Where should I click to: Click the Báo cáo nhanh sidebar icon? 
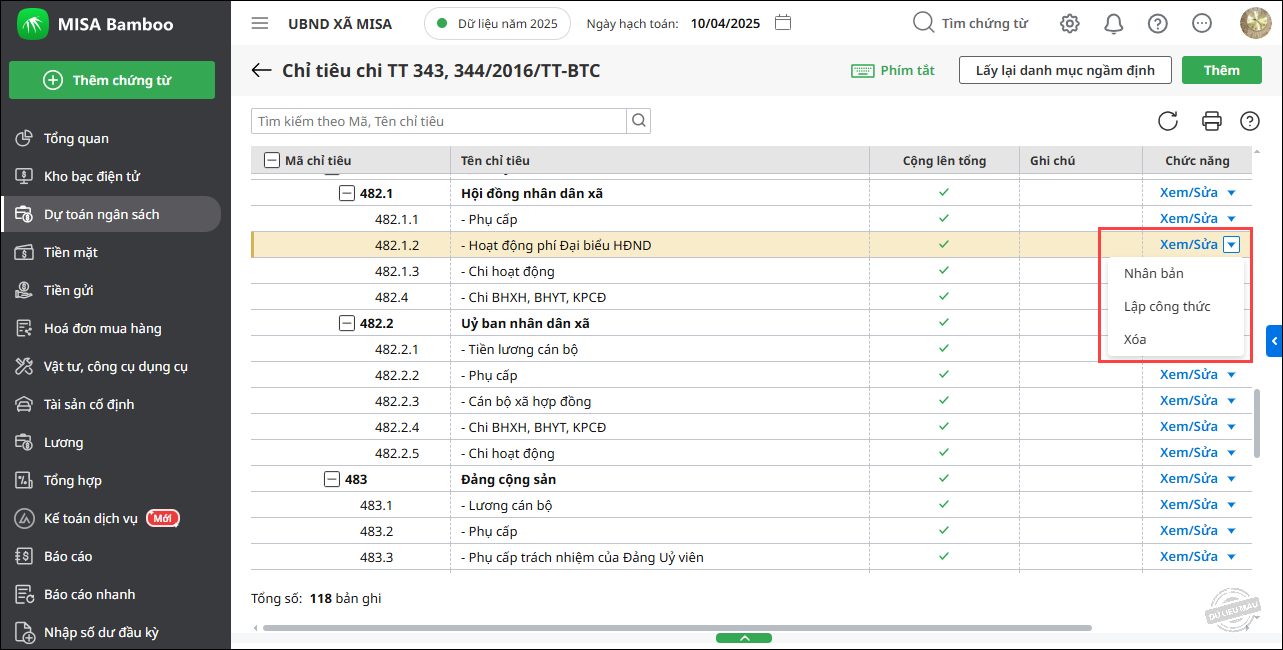click(x=25, y=594)
